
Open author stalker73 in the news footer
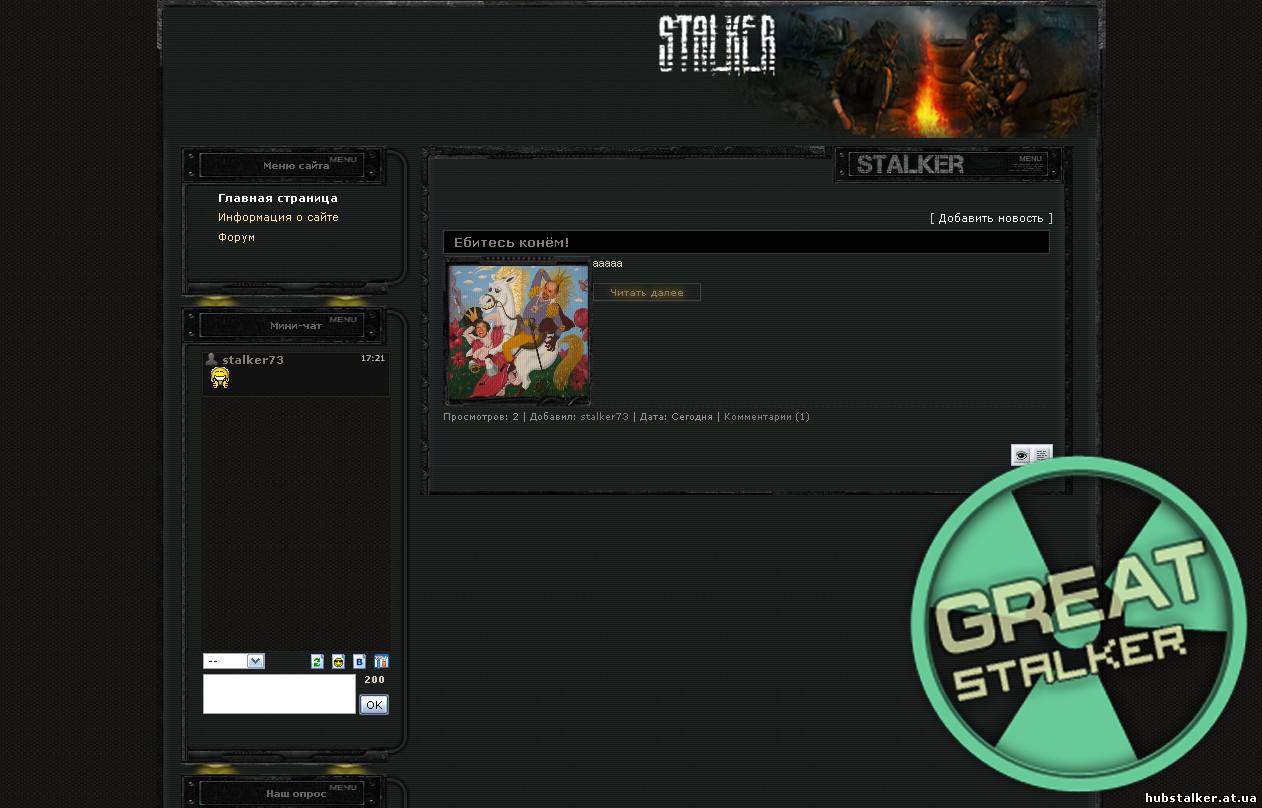(605, 417)
